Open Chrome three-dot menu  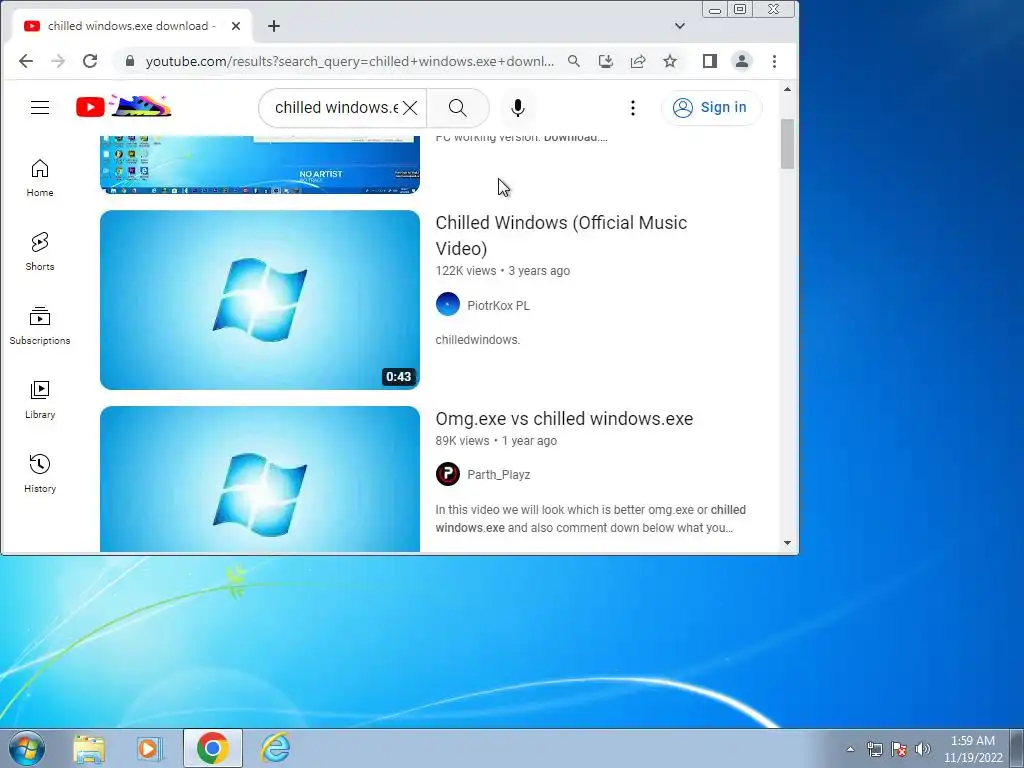click(x=775, y=61)
